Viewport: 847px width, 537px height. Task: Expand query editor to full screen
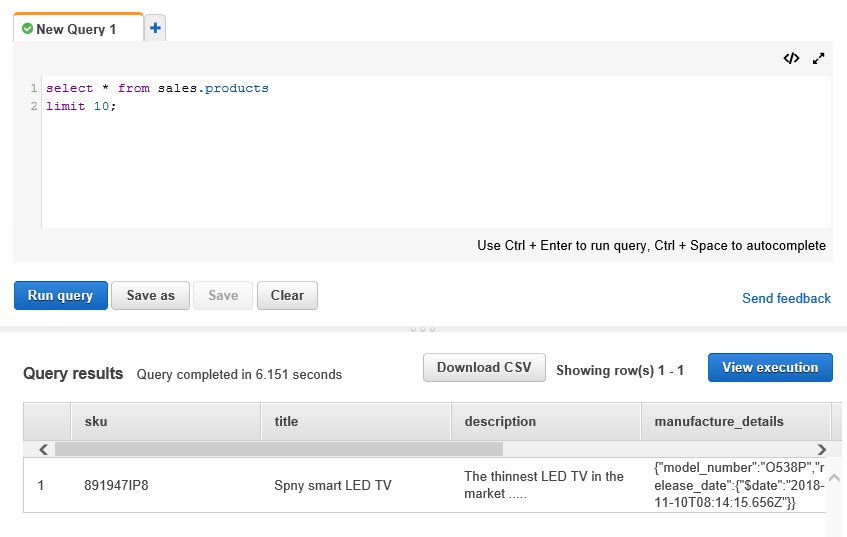coord(818,58)
